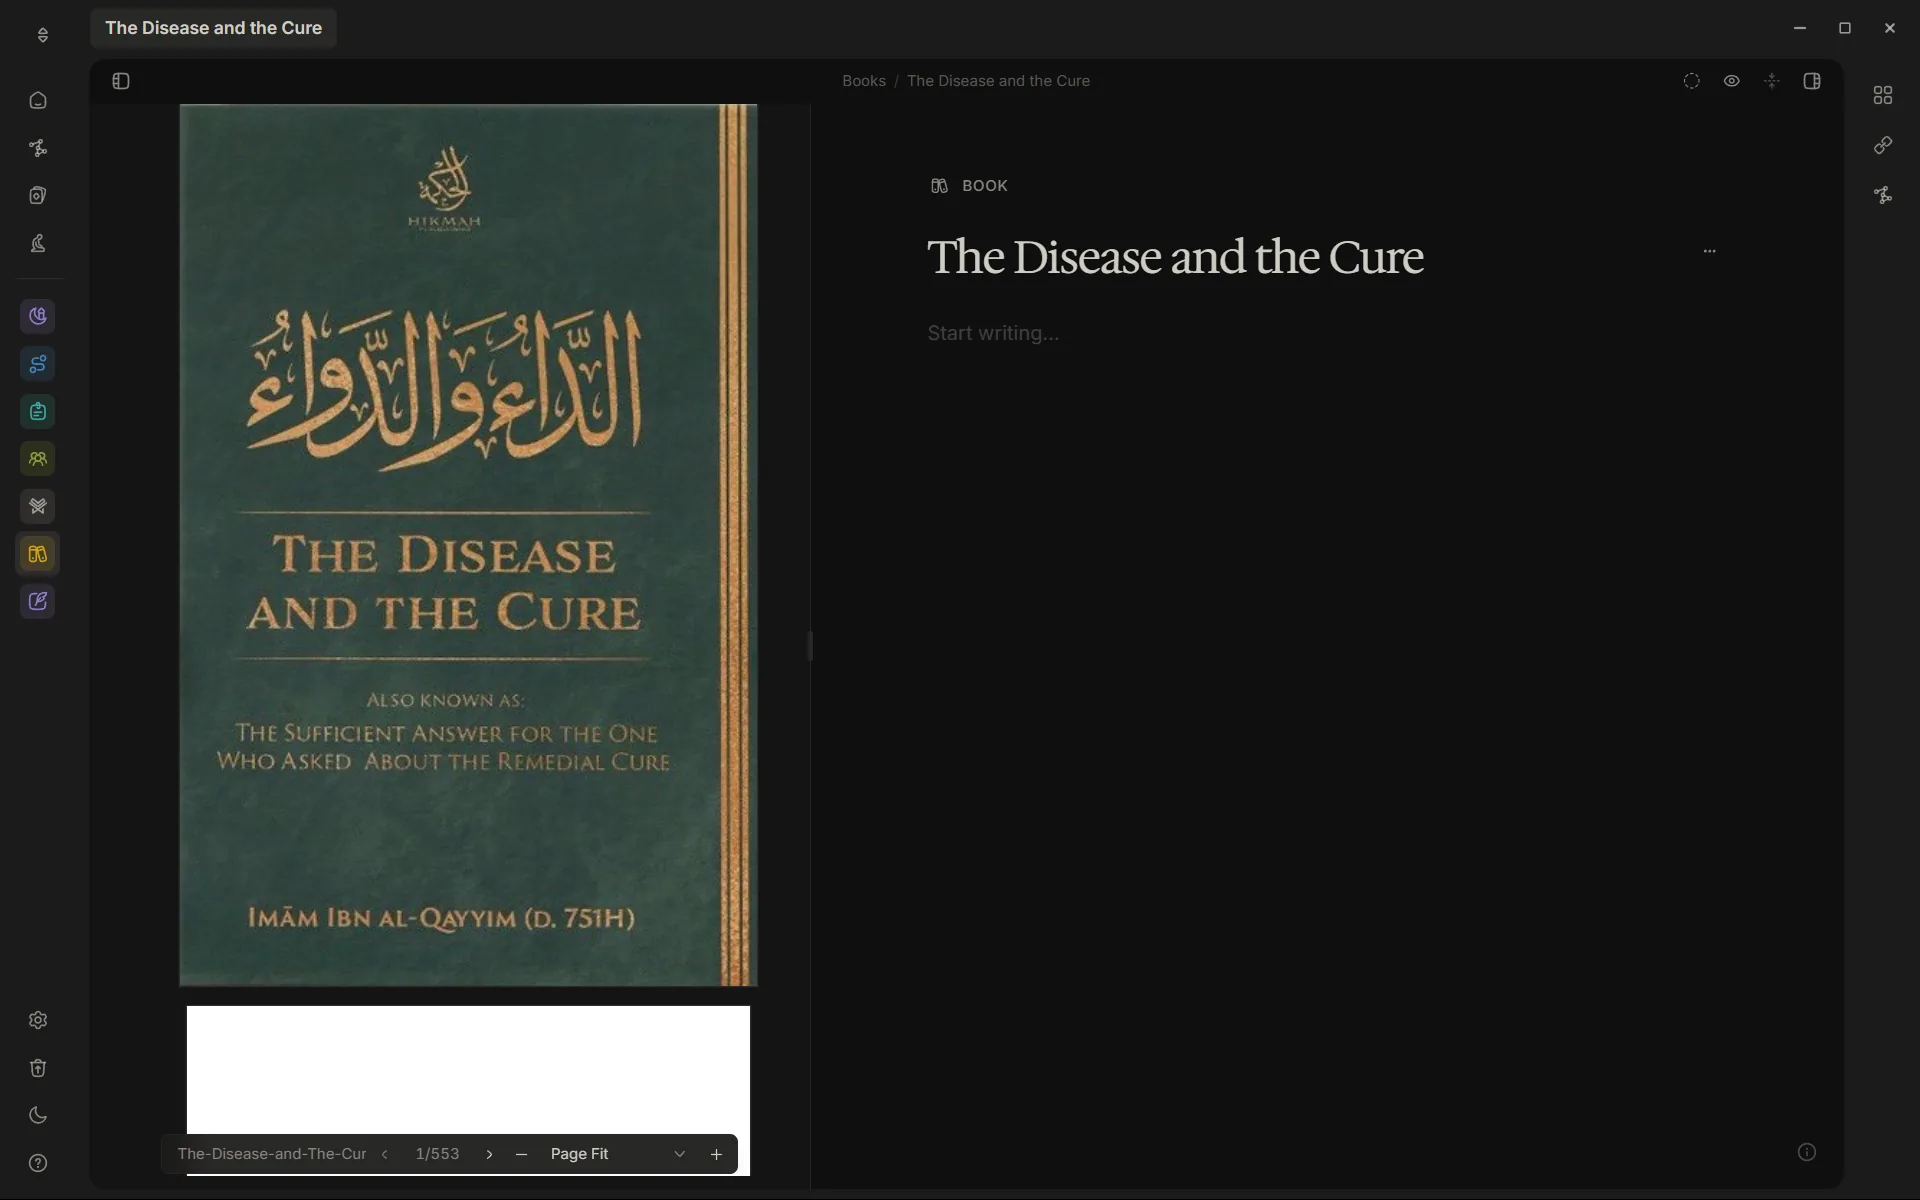Go to the Home icon in sidebar
The image size is (1920, 1200).
click(38, 100)
